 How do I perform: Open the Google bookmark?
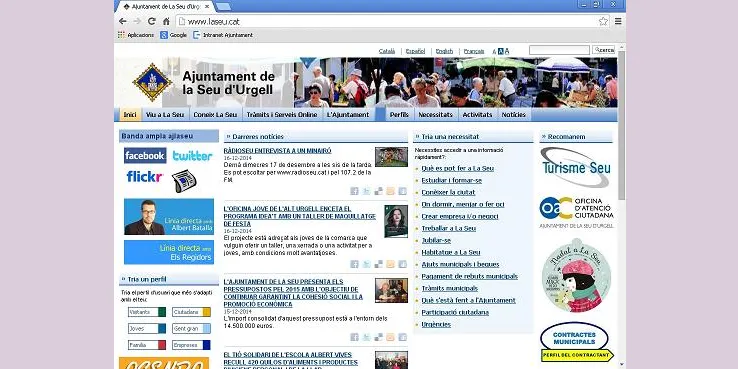pos(173,35)
